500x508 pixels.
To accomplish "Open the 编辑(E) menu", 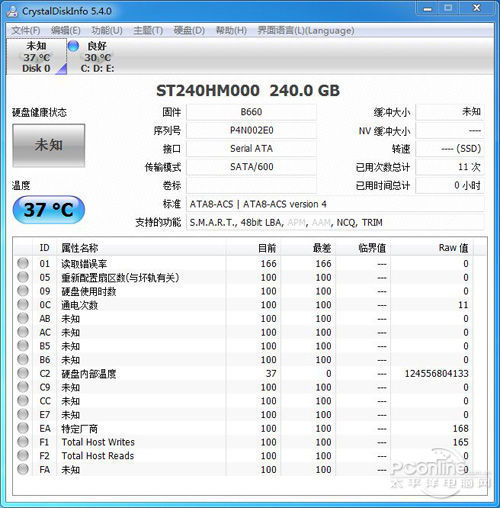I will [x=66, y=31].
